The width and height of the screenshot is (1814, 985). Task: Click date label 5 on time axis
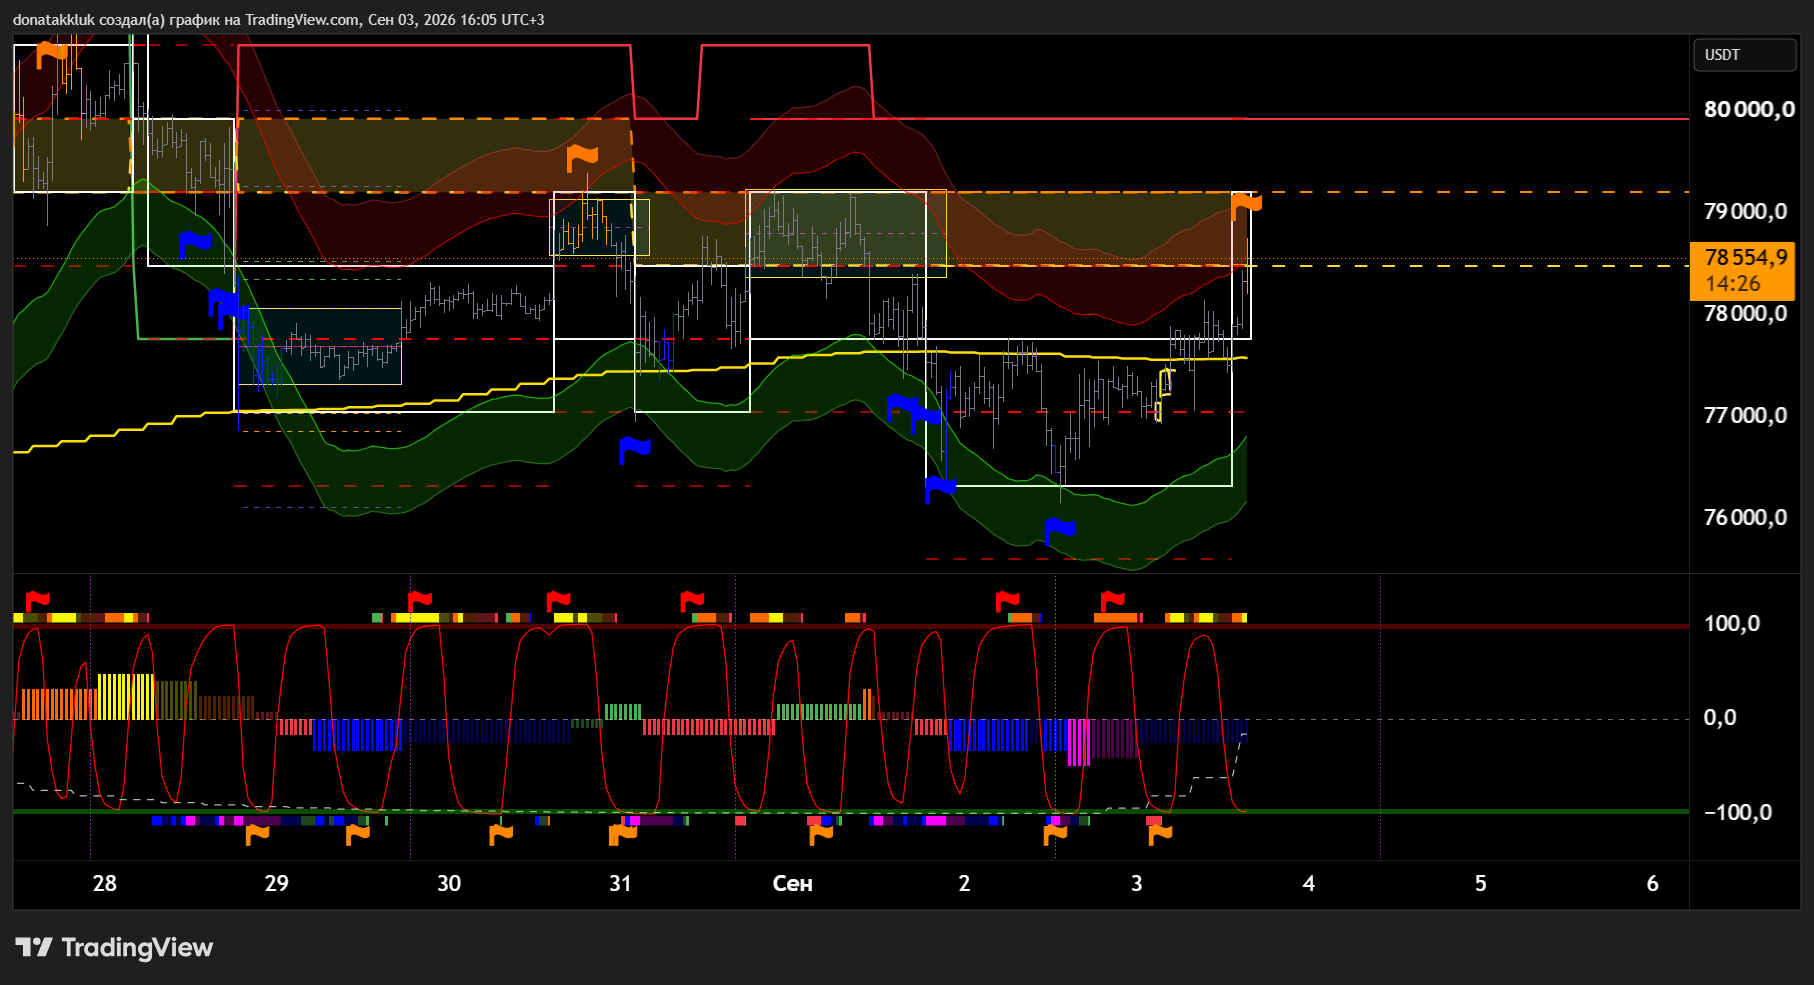1480,883
